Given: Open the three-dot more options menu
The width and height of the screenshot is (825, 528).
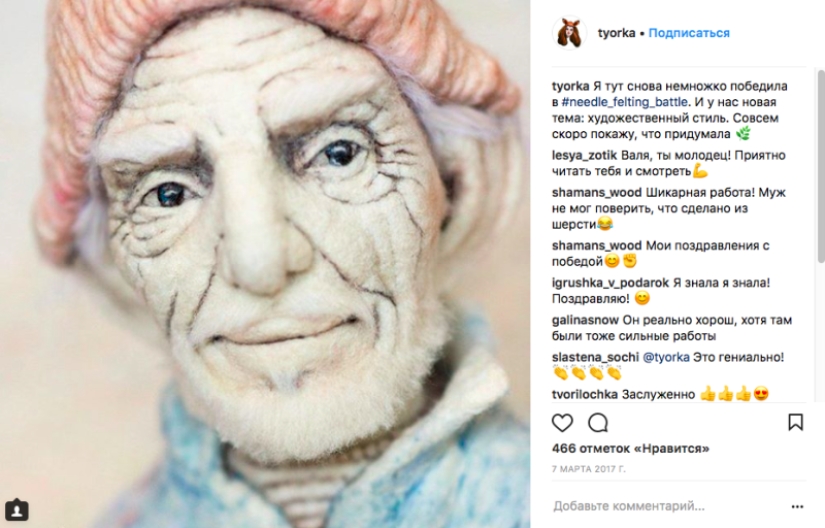Looking at the screenshot, I should 798,507.
